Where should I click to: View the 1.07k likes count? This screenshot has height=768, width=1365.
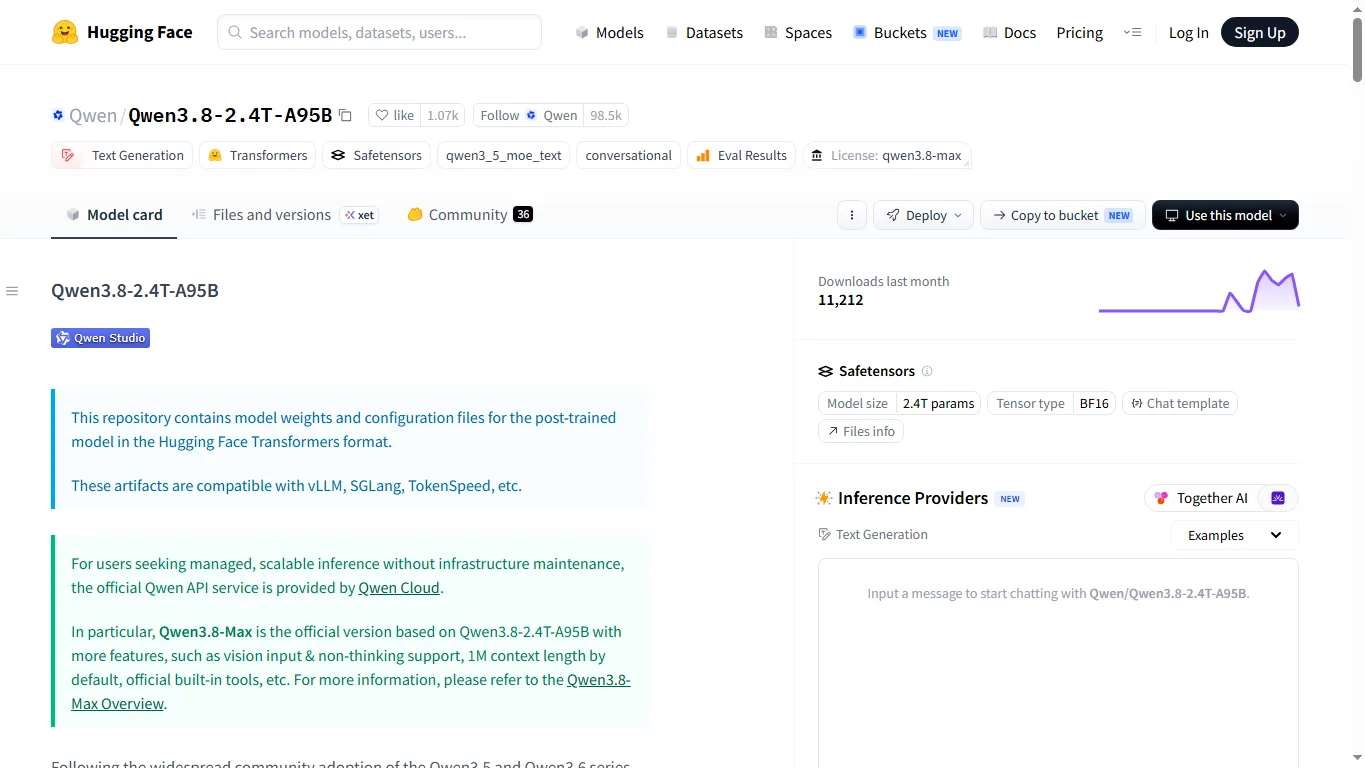[443, 115]
